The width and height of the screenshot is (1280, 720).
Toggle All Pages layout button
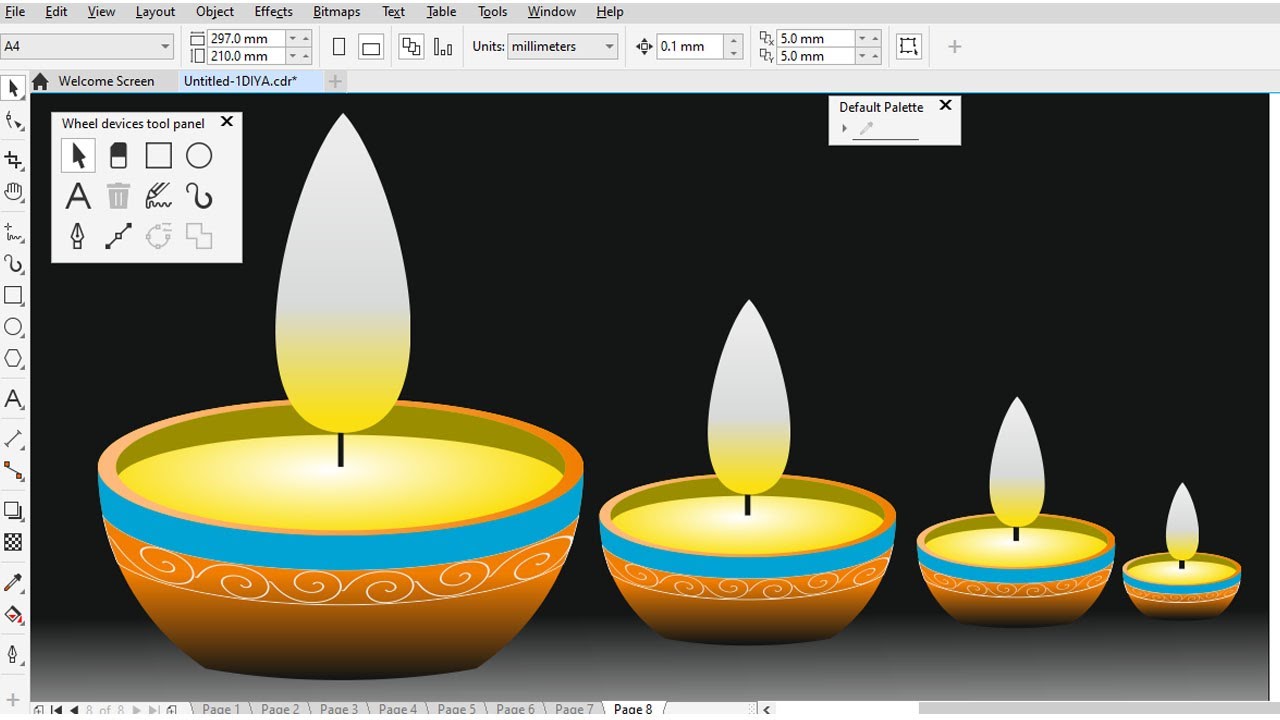(411, 47)
